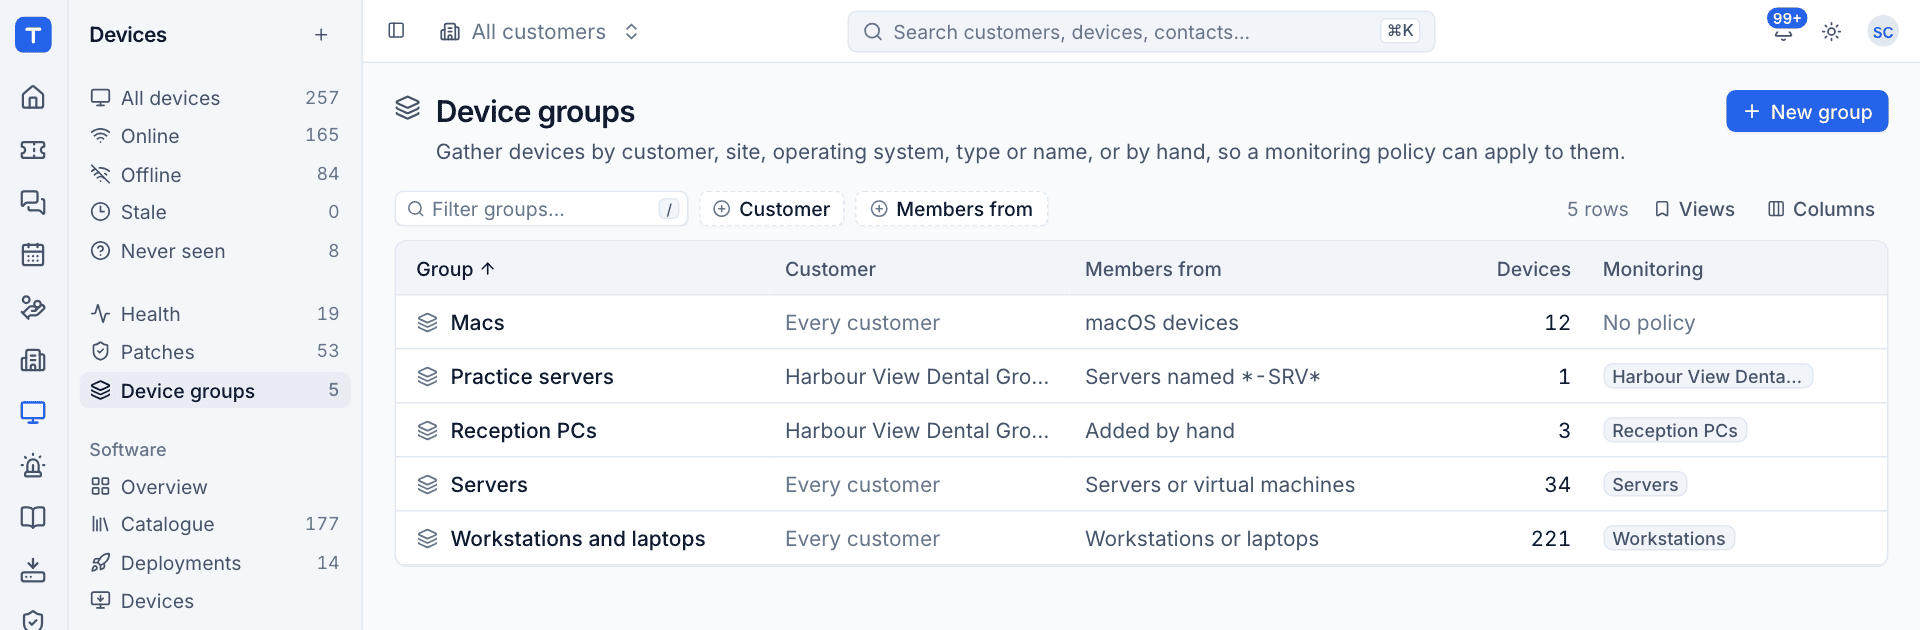Viewport: 1920px width, 630px height.
Task: Click the Reception PCs row layers icon
Action: (428, 430)
